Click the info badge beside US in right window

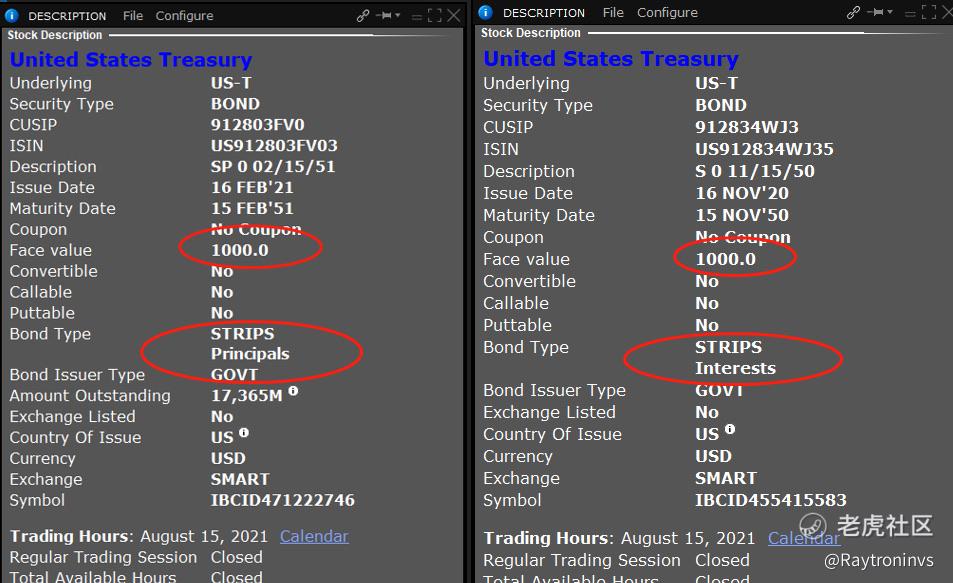[x=730, y=429]
